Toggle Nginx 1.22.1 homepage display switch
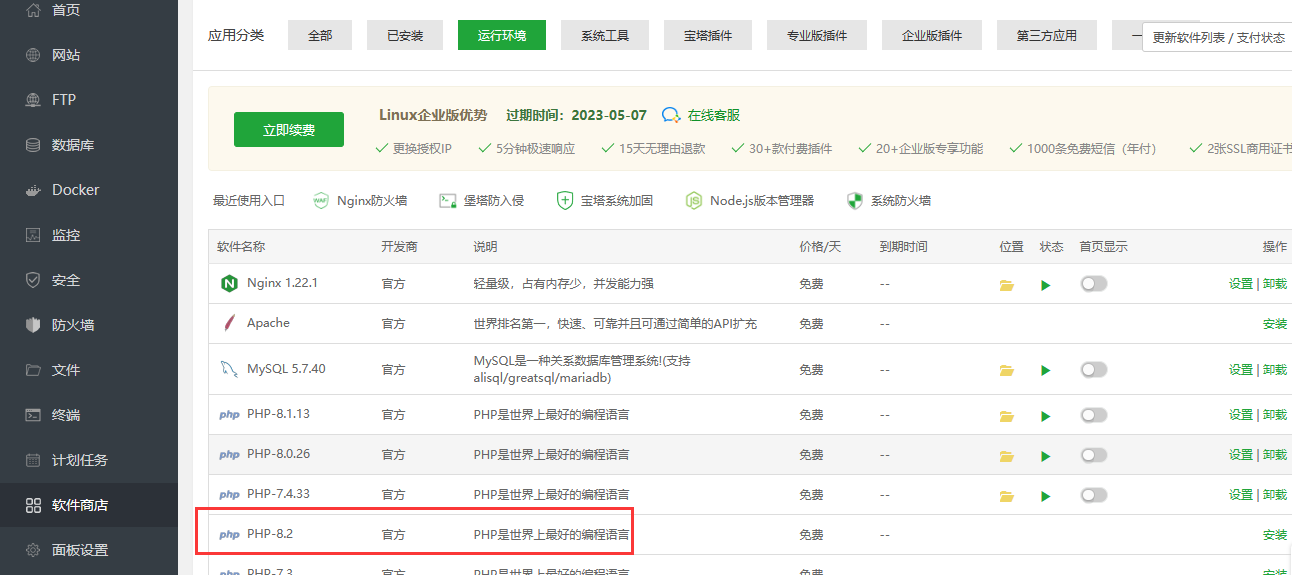The height and width of the screenshot is (575, 1292). pos(1094,284)
